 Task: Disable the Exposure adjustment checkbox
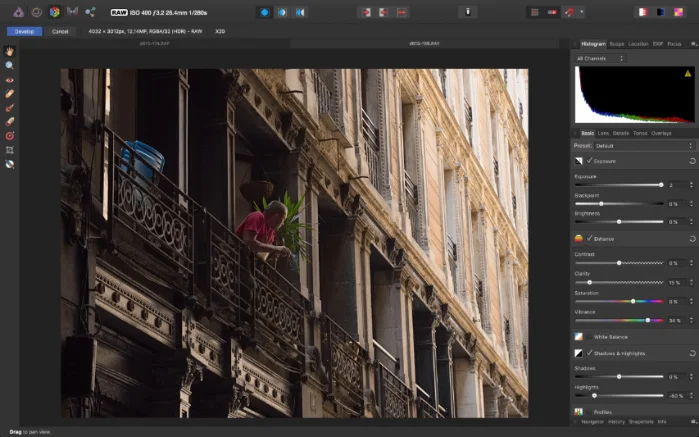[589, 160]
